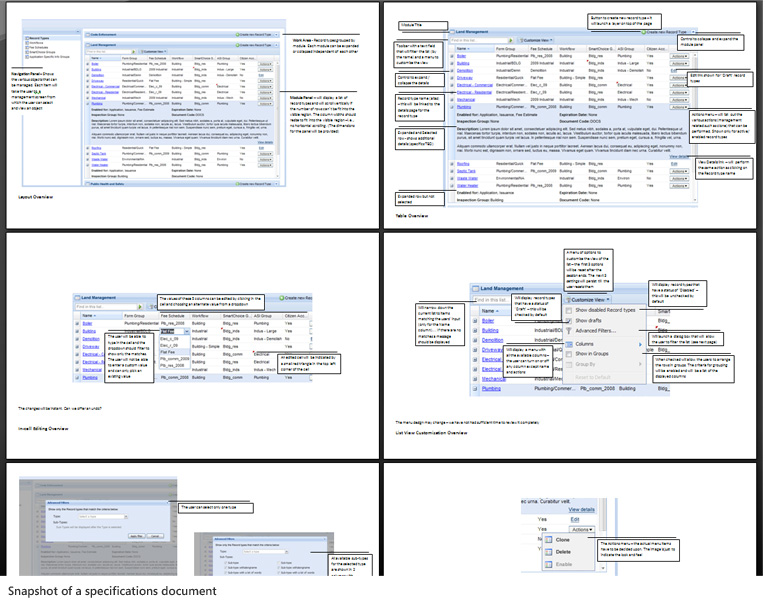The height and width of the screenshot is (602, 765).
Task: Open Actions dropdown for Boiler row, Table Overview
Action: (679, 56)
